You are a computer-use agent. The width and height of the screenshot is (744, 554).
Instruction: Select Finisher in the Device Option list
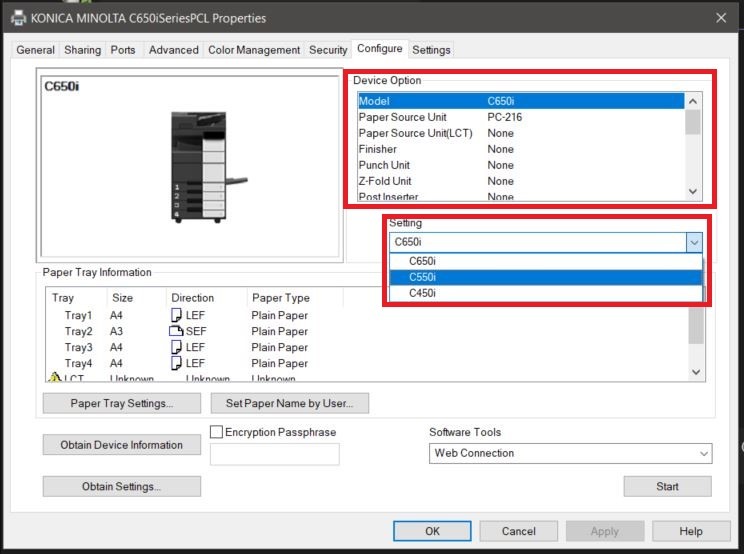coord(378,149)
